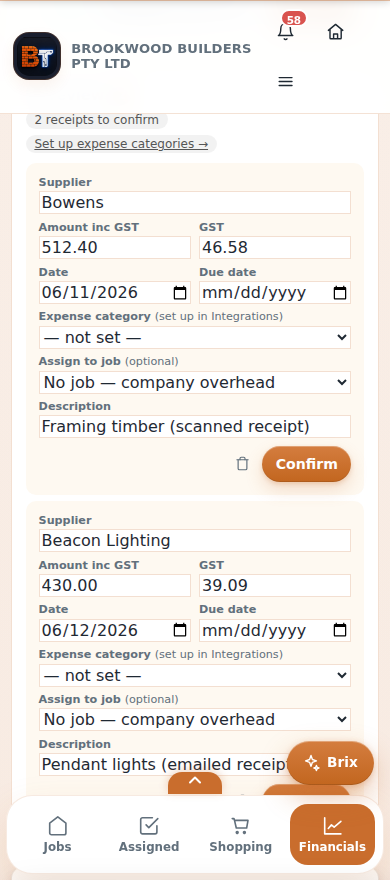Switch to the Jobs tab
This screenshot has height=880, width=390.
57,834
